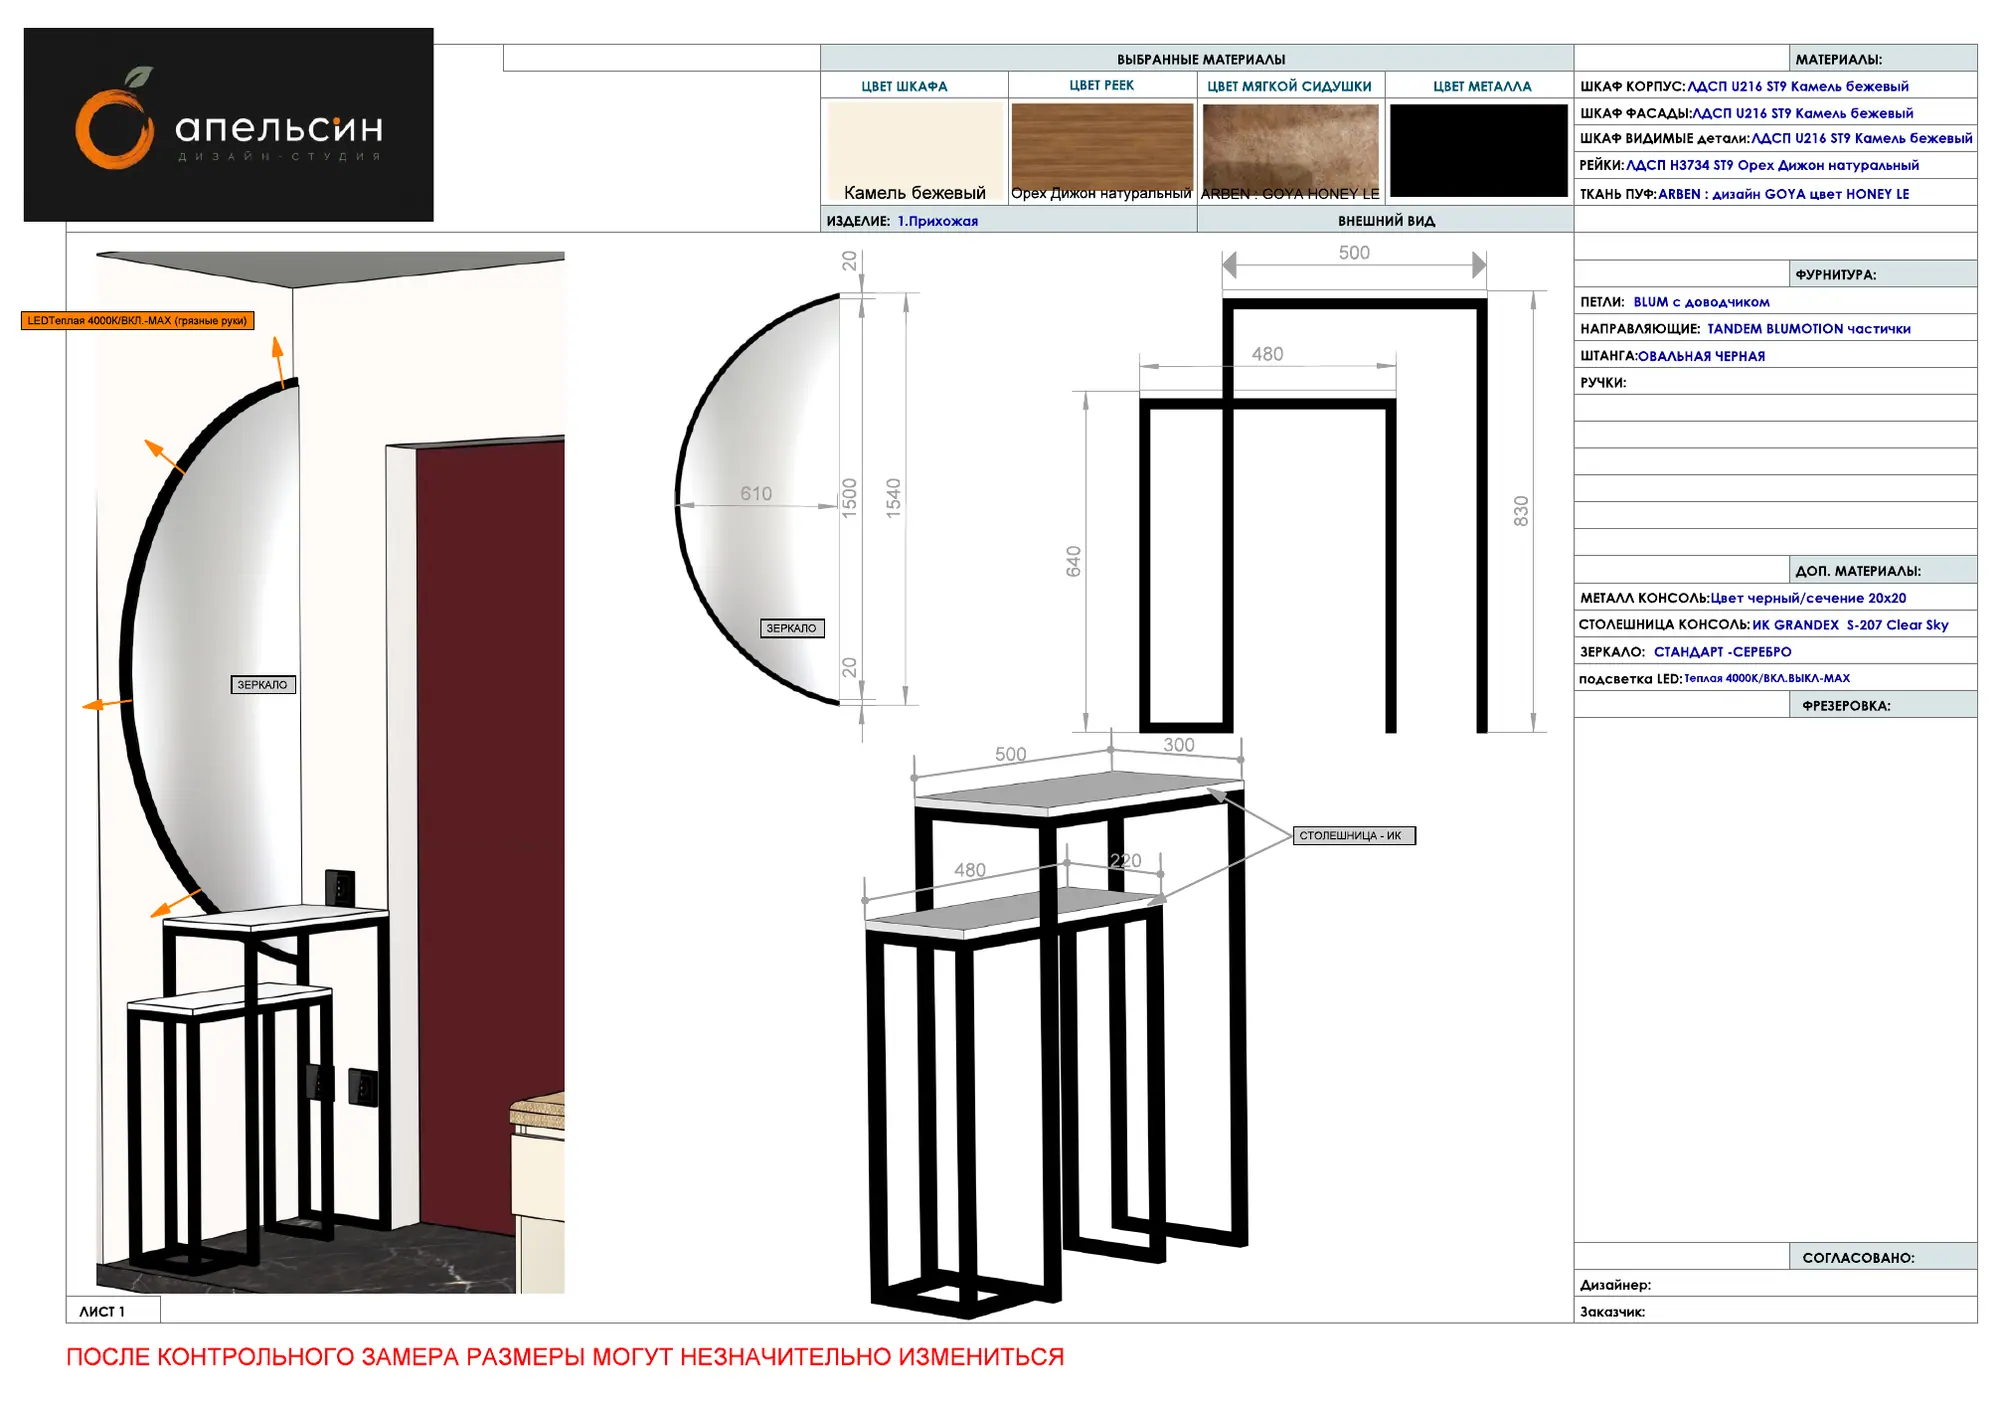
Task: Click ДОП. МАТЕРИАЛЫ: section header
Action: click(x=1882, y=570)
